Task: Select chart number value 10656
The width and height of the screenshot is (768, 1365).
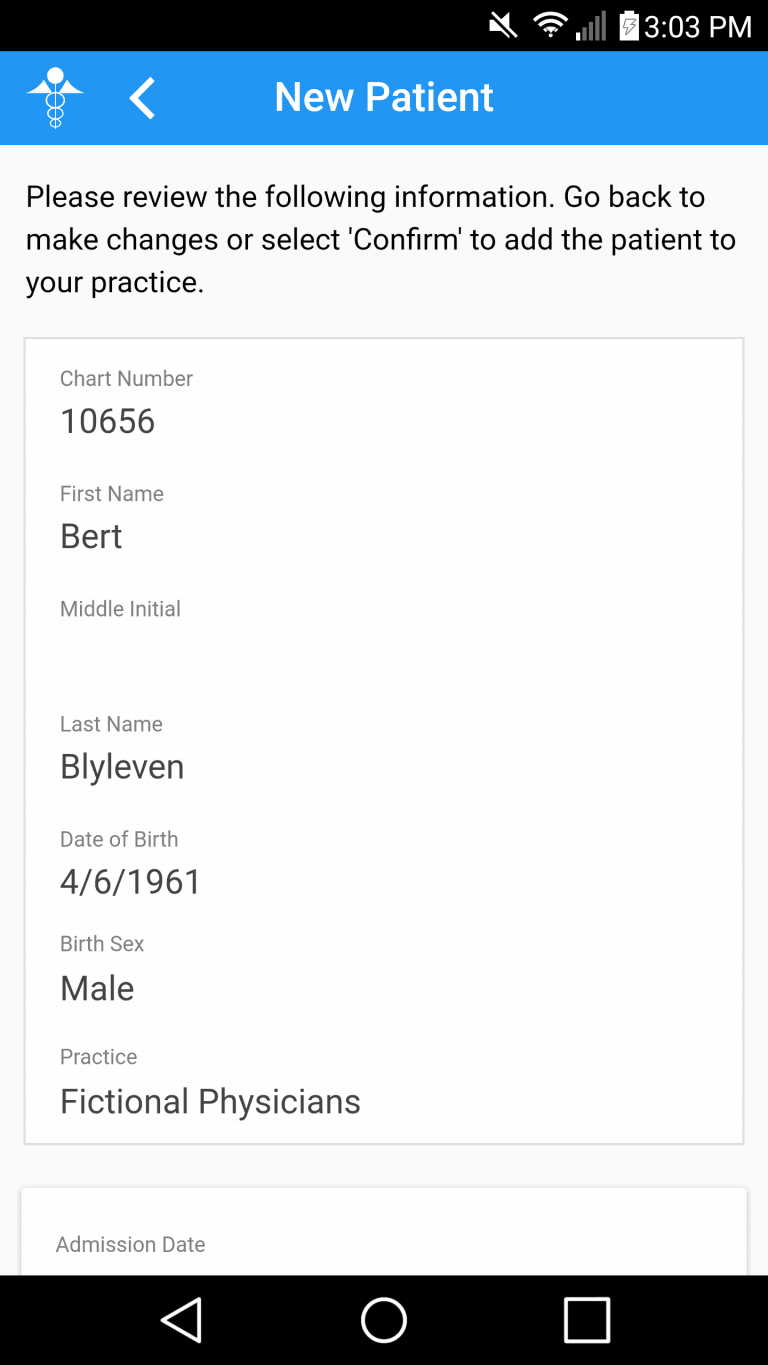Action: tap(108, 421)
